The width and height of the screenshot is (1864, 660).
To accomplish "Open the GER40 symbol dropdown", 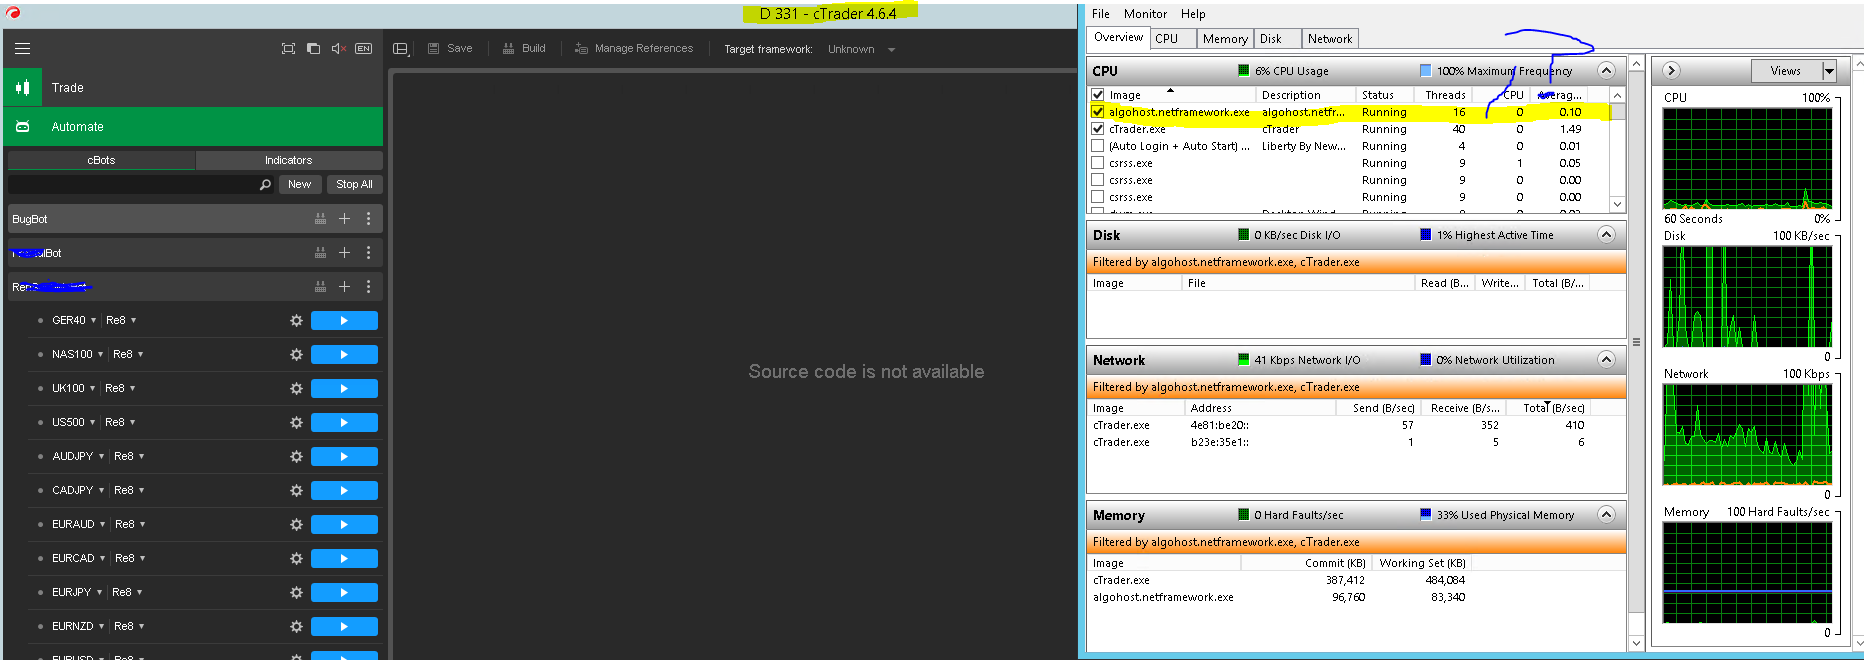I will [93, 321].
